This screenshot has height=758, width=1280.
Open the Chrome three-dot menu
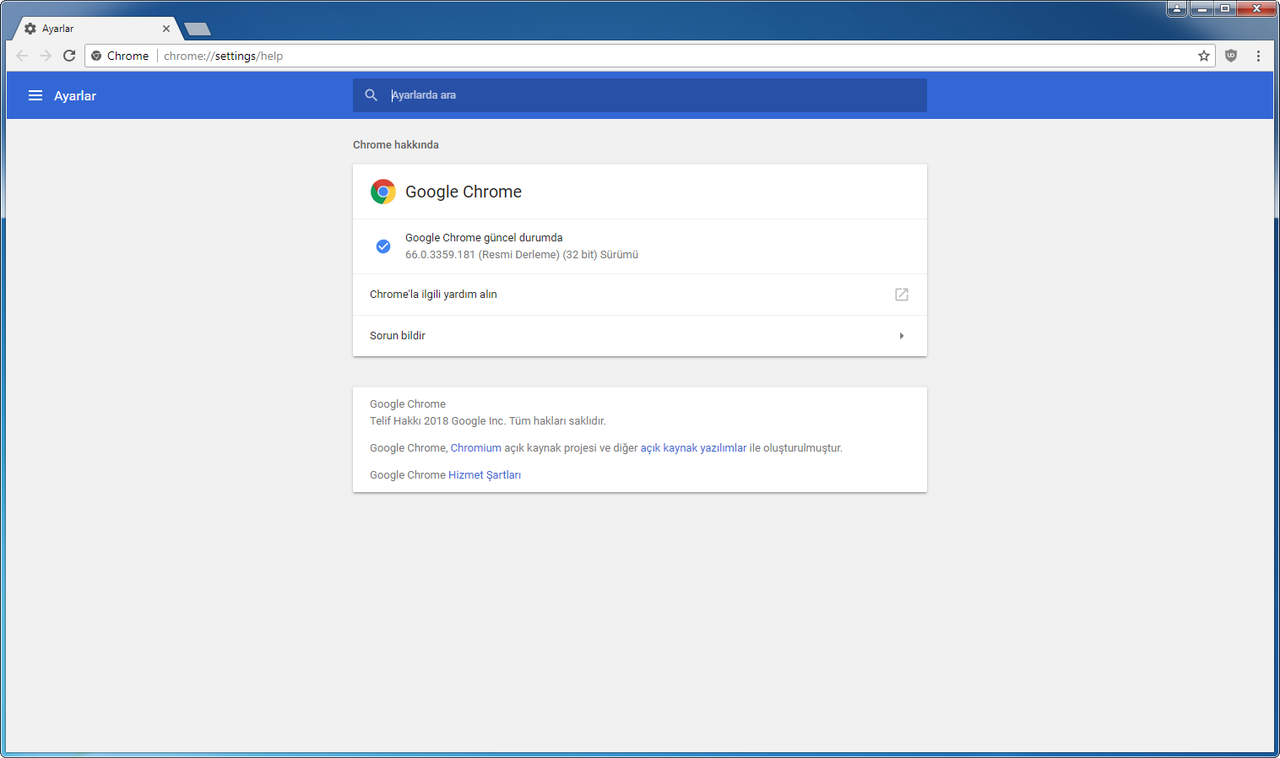pyautogui.click(x=1258, y=56)
